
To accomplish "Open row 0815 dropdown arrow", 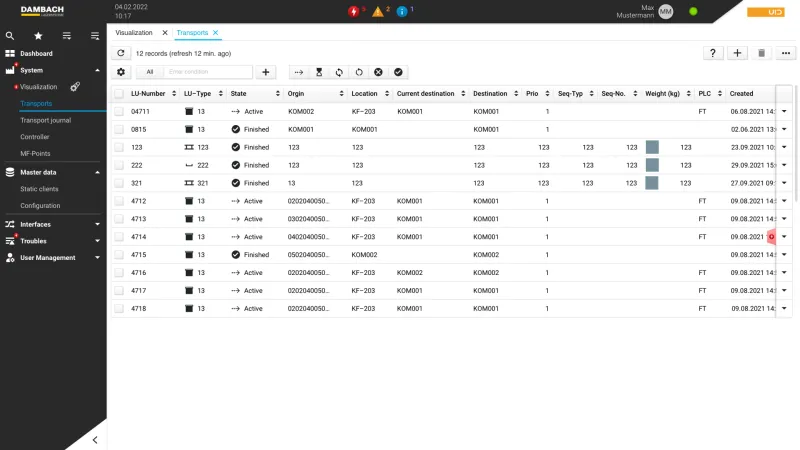I will tap(784, 129).
